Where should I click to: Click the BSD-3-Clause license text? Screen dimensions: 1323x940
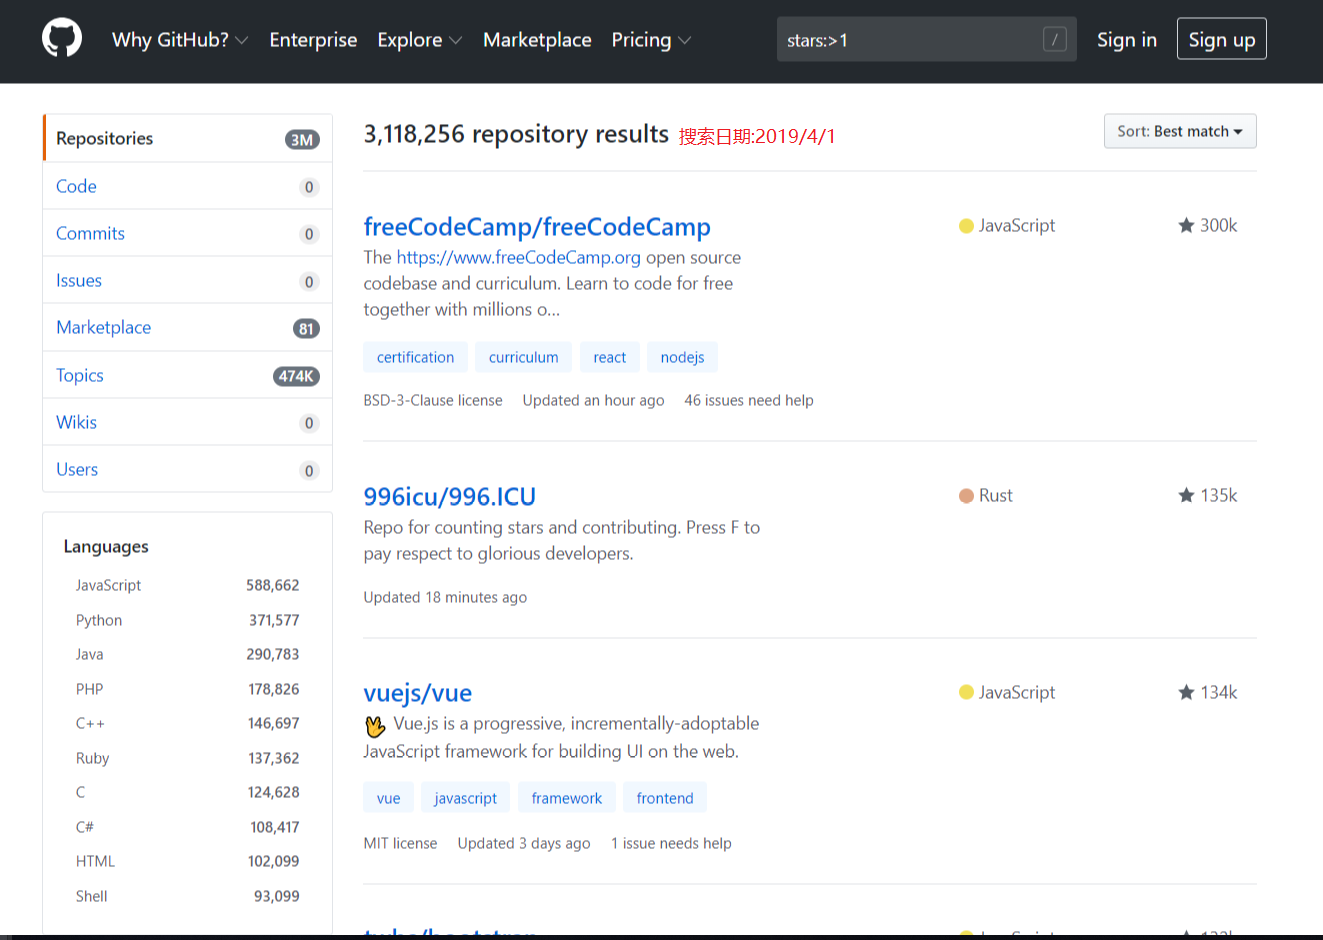coord(433,400)
